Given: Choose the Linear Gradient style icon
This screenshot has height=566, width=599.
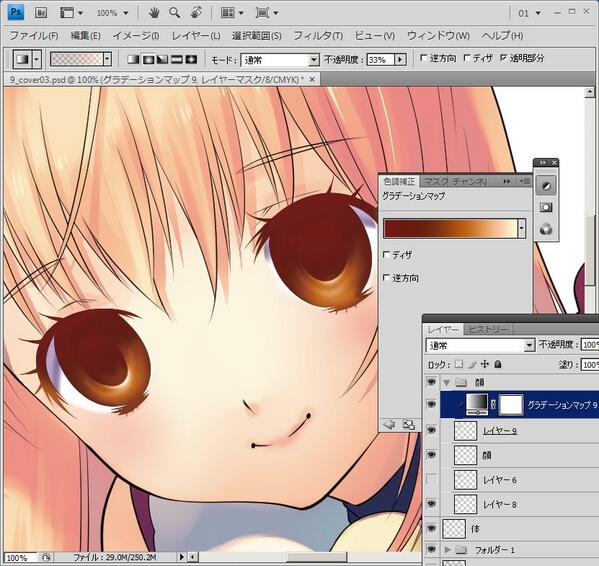Looking at the screenshot, I should pos(133,59).
